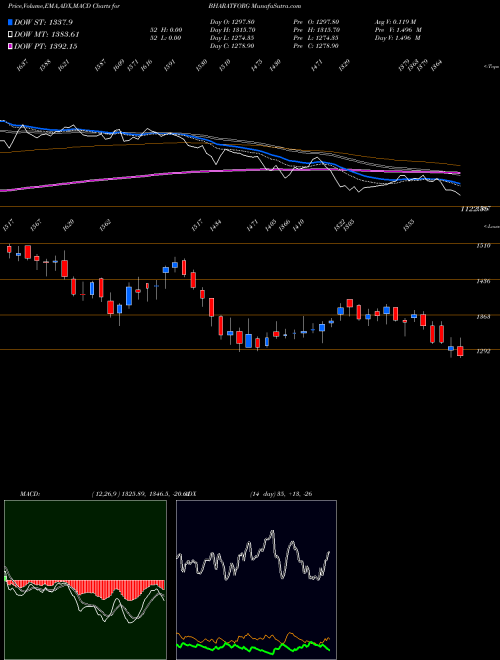Click the 'Day O: 1297.80' value
This screenshot has height=660, width=500.
[232, 22]
